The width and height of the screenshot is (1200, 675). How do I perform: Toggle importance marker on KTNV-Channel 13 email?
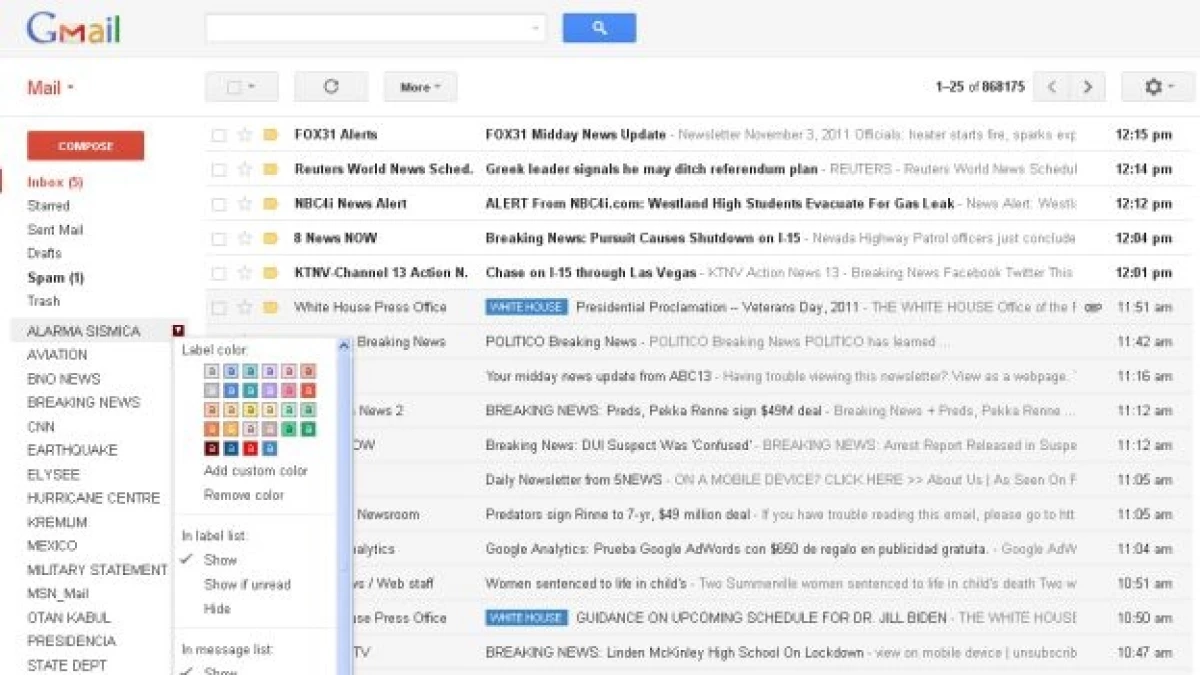[270, 273]
